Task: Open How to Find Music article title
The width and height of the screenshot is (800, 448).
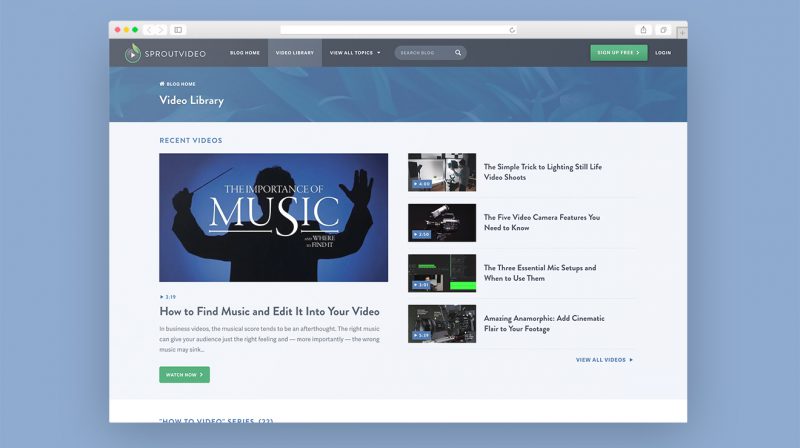Action: click(269, 311)
